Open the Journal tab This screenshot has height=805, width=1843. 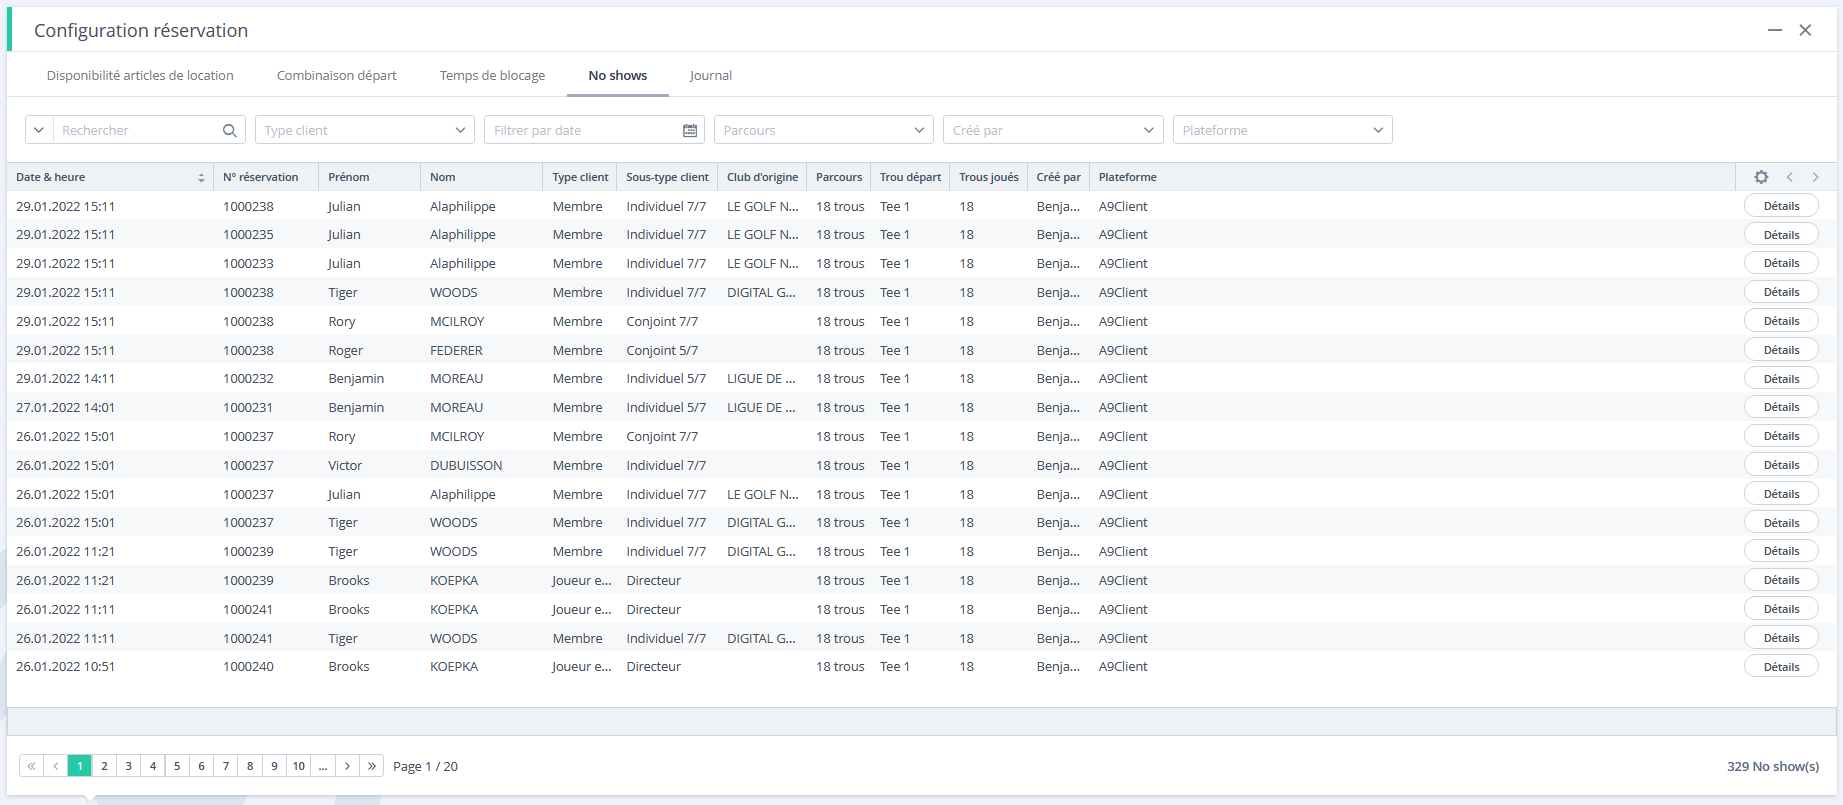pos(711,75)
